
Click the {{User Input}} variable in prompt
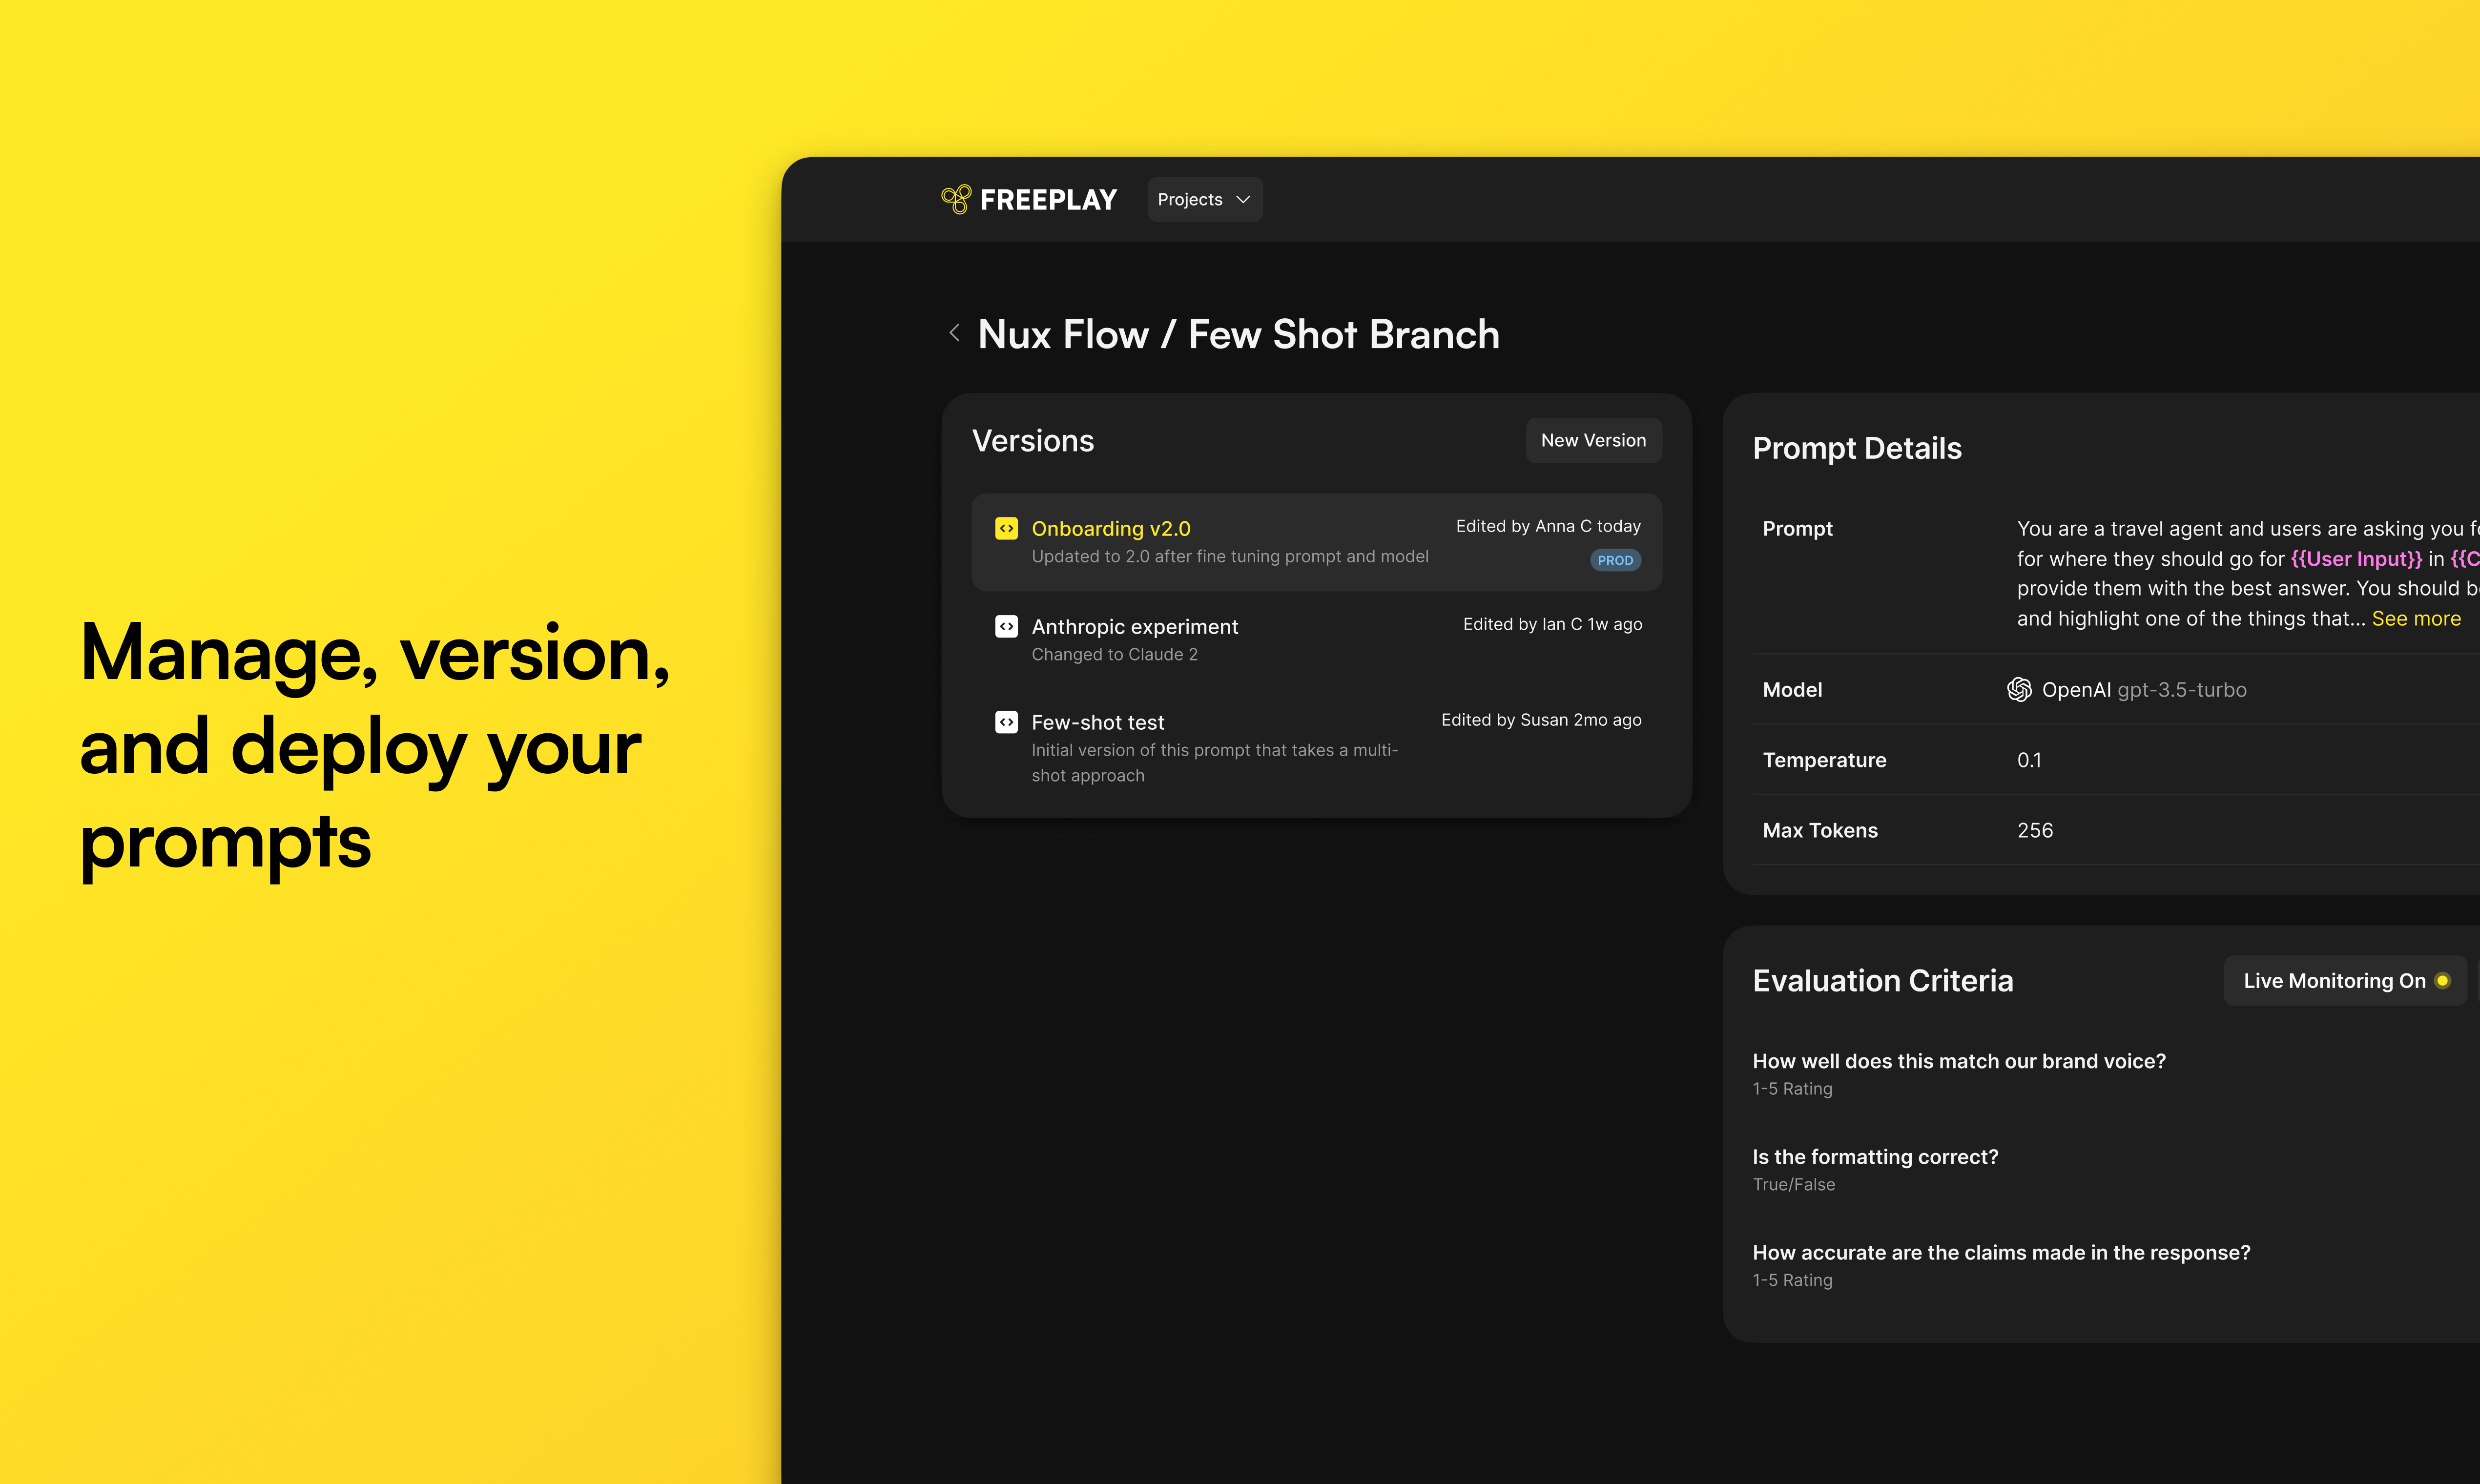2355,559
